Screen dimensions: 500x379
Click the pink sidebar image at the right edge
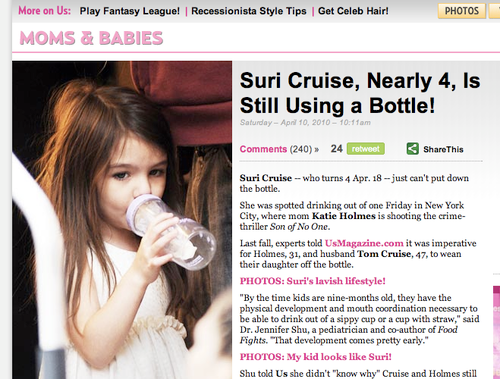497,332
